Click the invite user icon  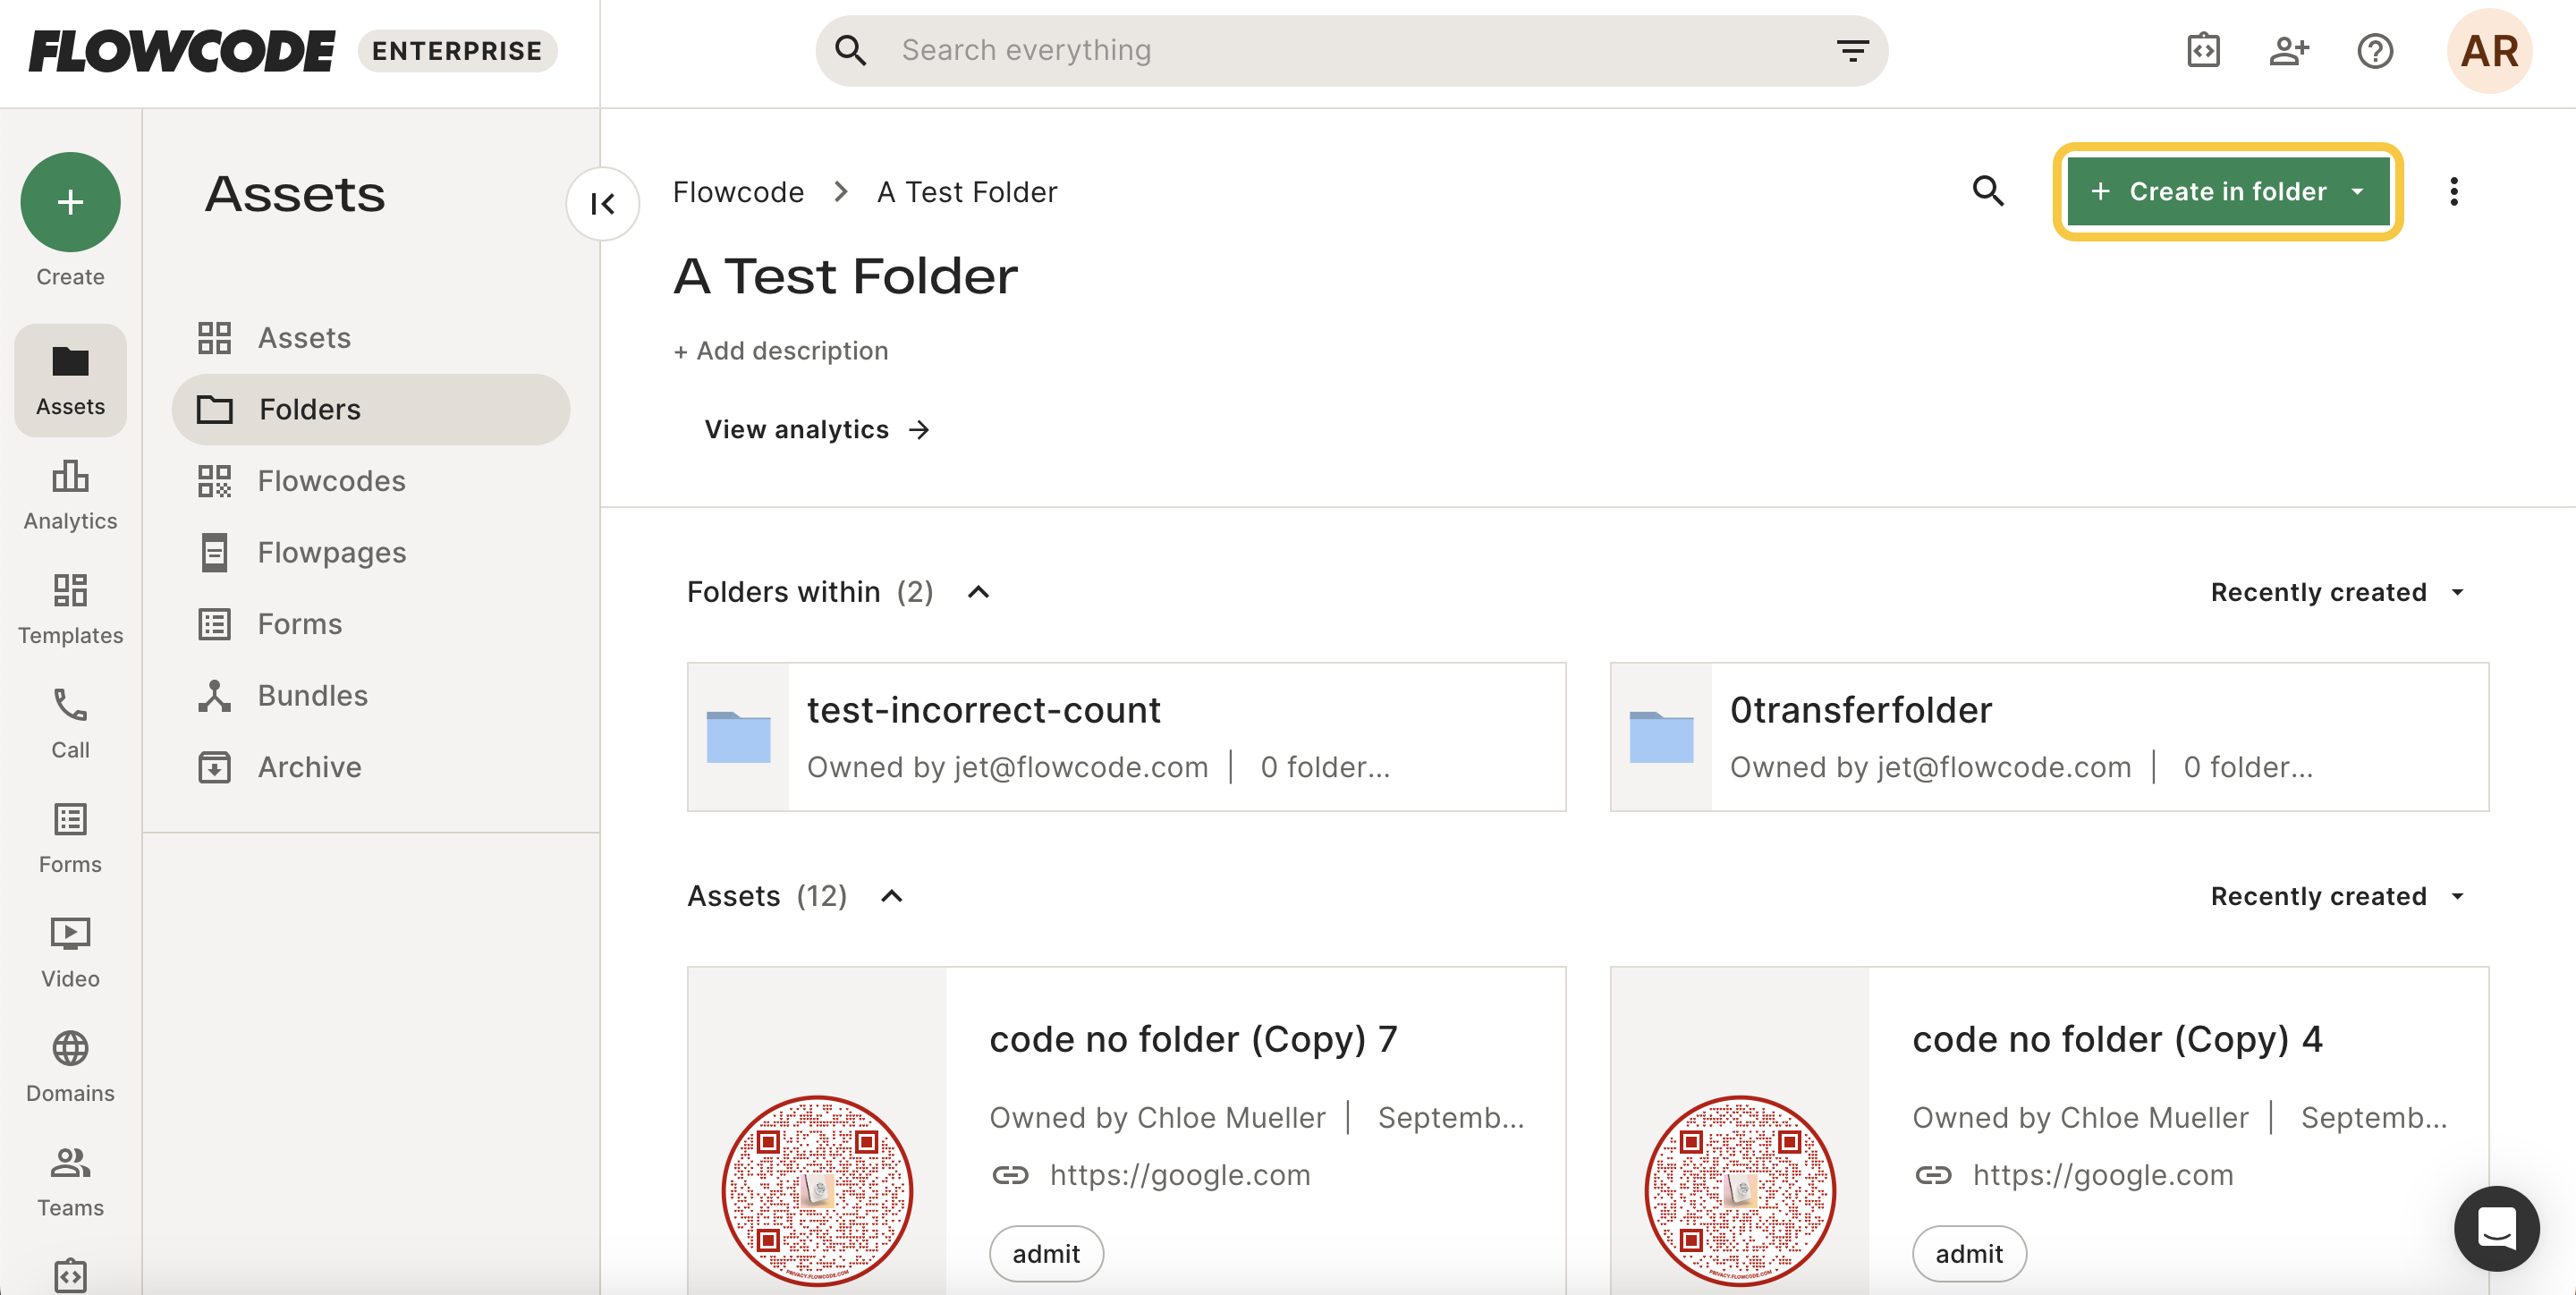point(2289,50)
